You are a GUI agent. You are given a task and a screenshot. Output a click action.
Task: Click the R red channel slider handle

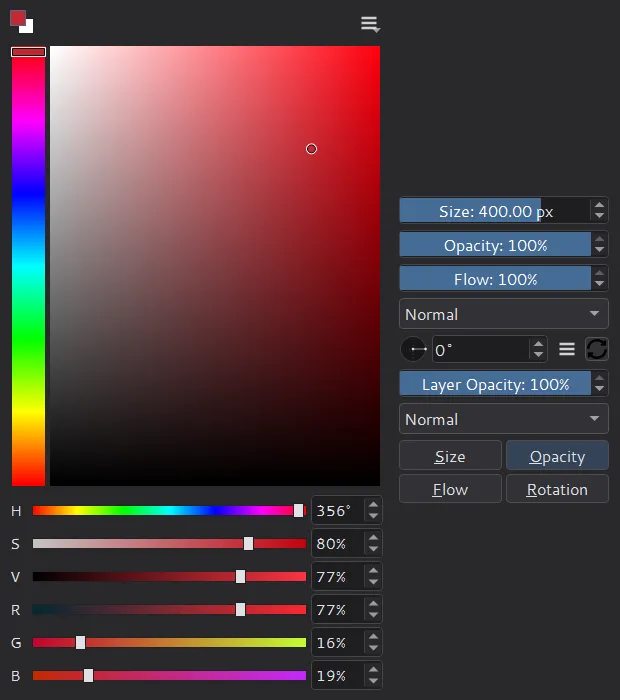(x=240, y=609)
